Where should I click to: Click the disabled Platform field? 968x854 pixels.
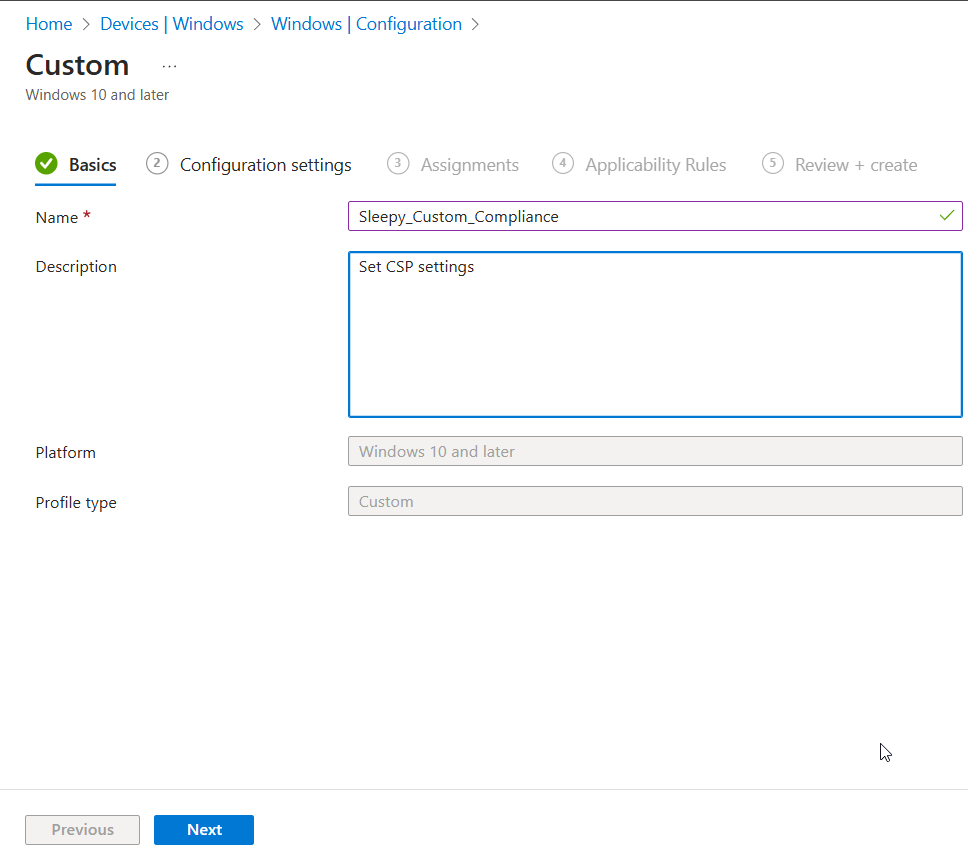coord(655,451)
